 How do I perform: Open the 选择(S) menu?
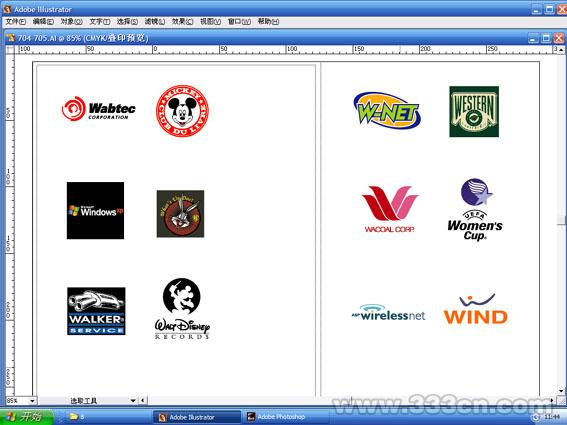tap(127, 22)
